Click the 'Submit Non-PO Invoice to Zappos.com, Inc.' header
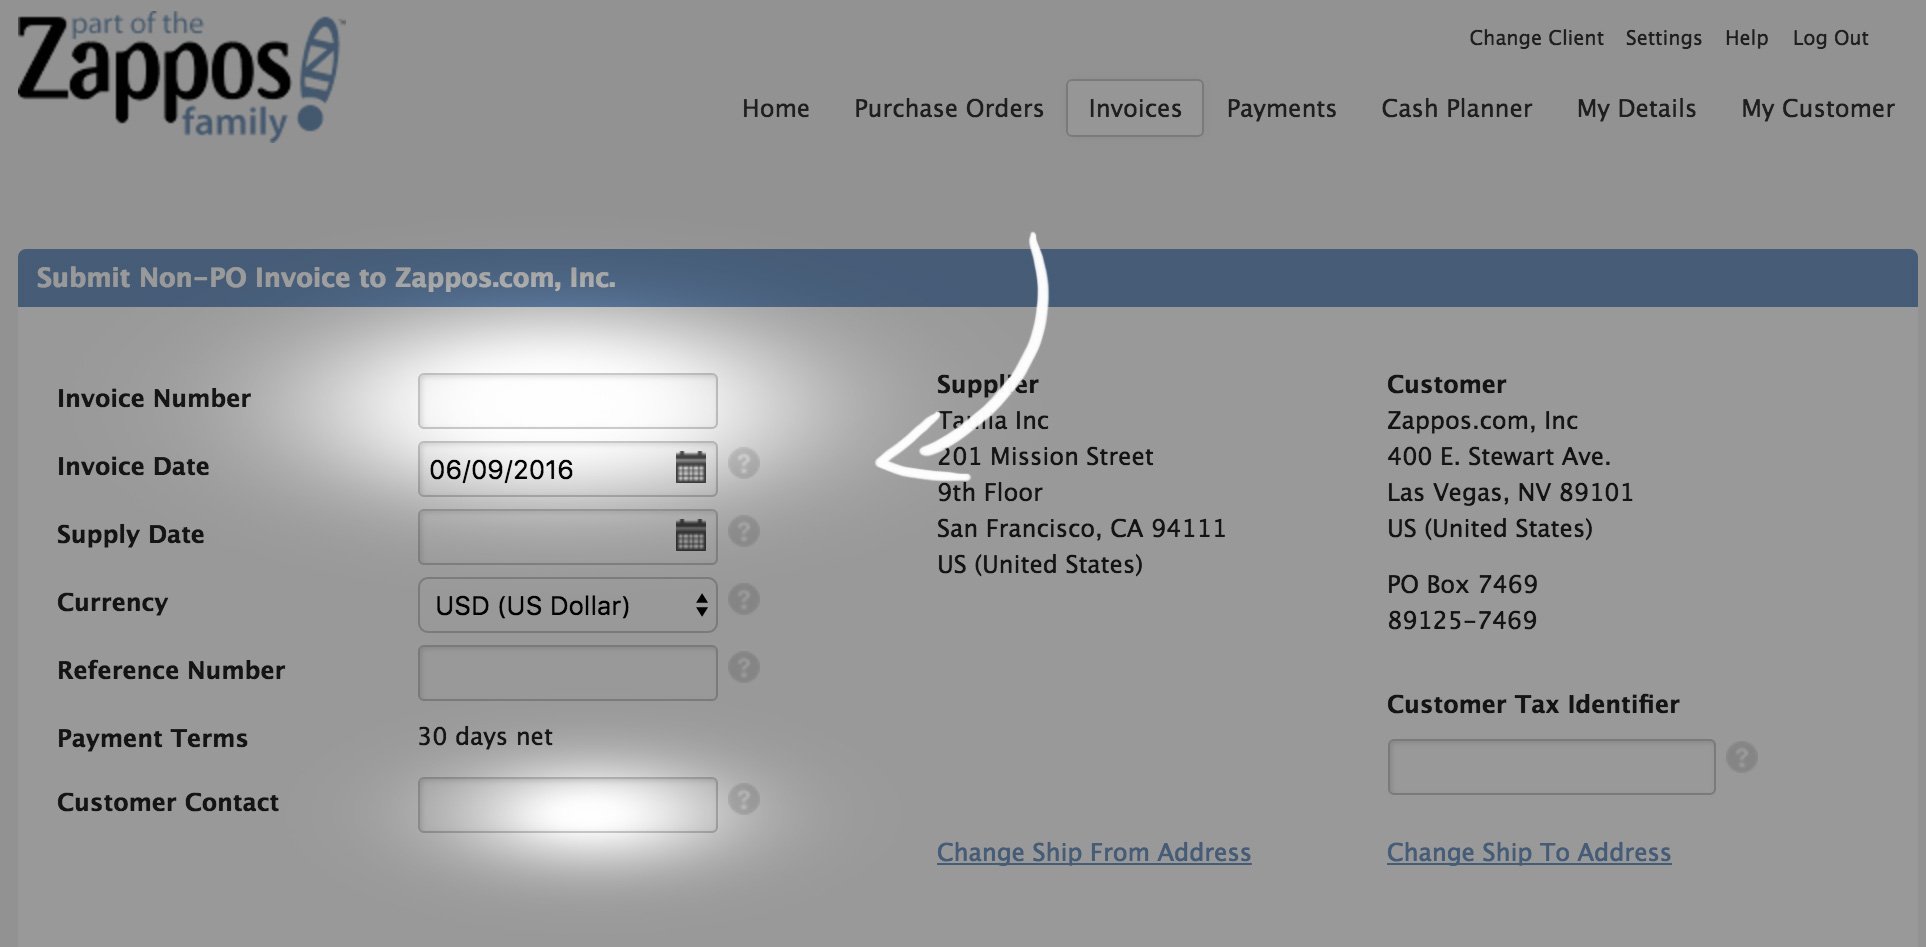Image resolution: width=1926 pixels, height=947 pixels. click(x=326, y=278)
